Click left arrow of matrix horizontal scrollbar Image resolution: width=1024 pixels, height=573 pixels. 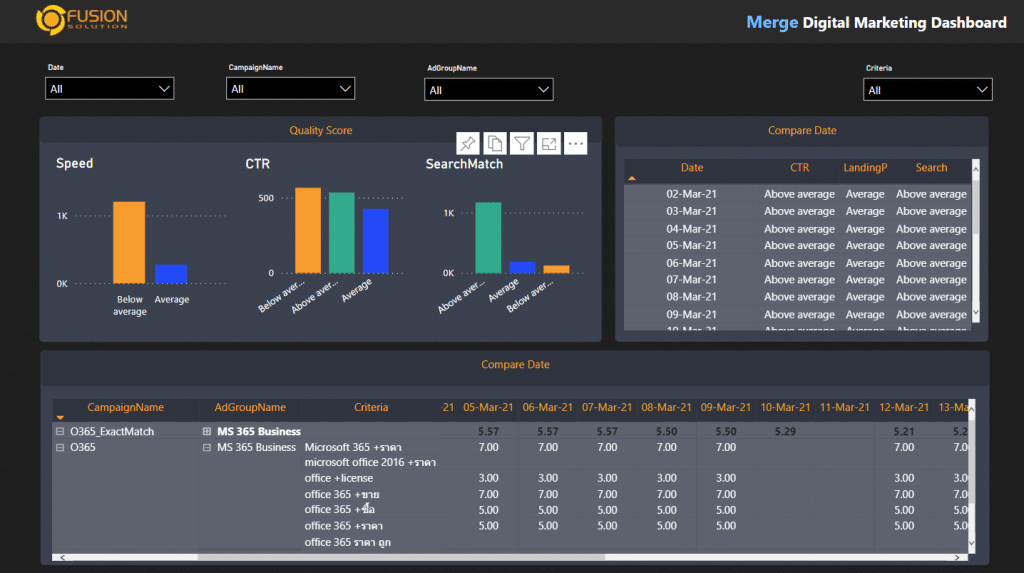click(x=62, y=557)
